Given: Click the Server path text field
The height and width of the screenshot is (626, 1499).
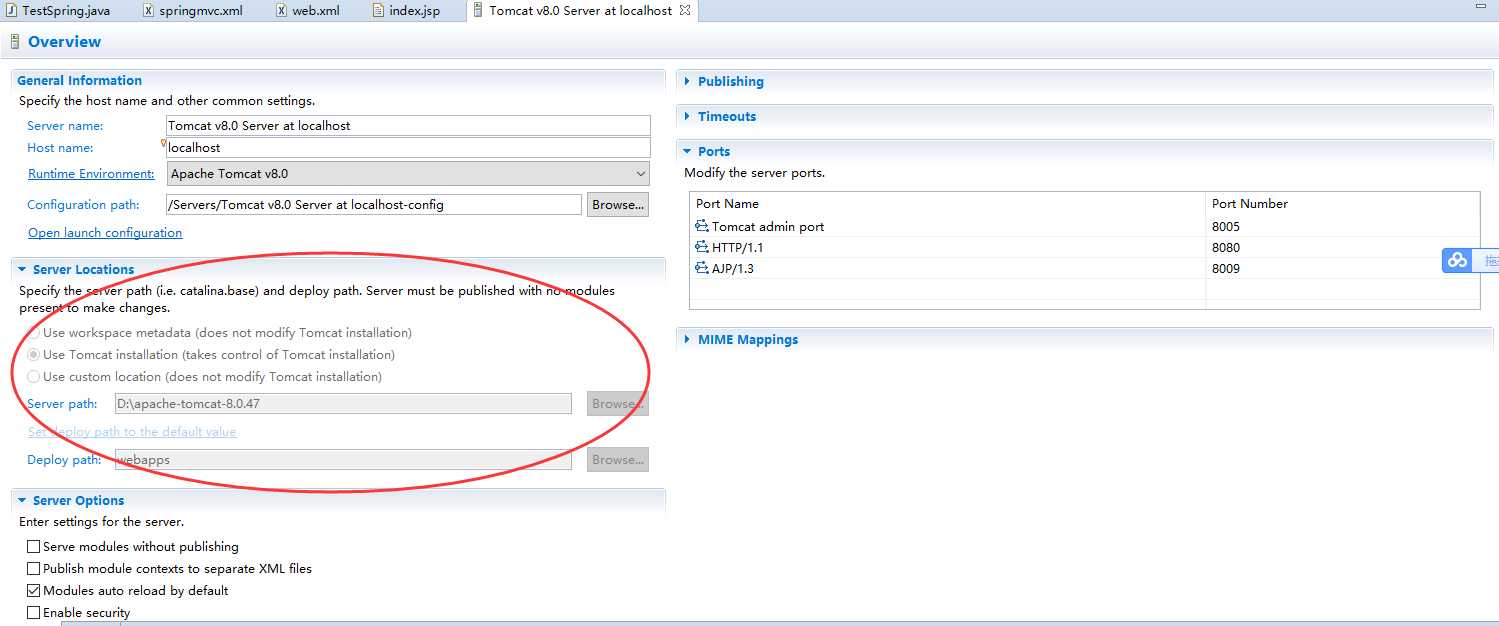Looking at the screenshot, I should 343,404.
